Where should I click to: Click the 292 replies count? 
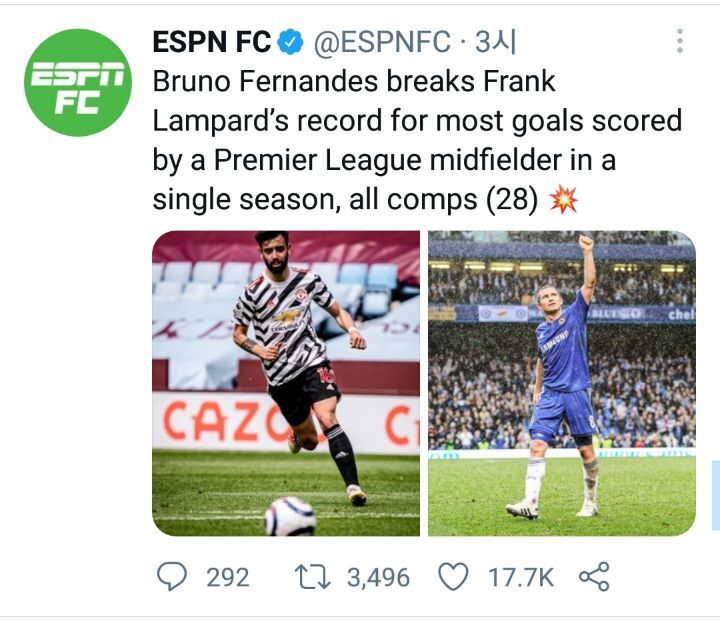pos(228,577)
